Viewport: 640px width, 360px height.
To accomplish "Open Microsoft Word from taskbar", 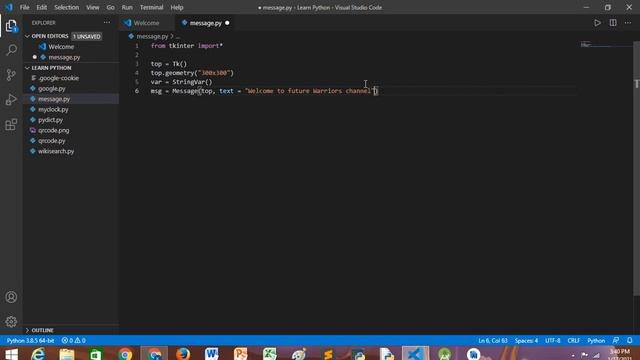I will click(x=212, y=354).
